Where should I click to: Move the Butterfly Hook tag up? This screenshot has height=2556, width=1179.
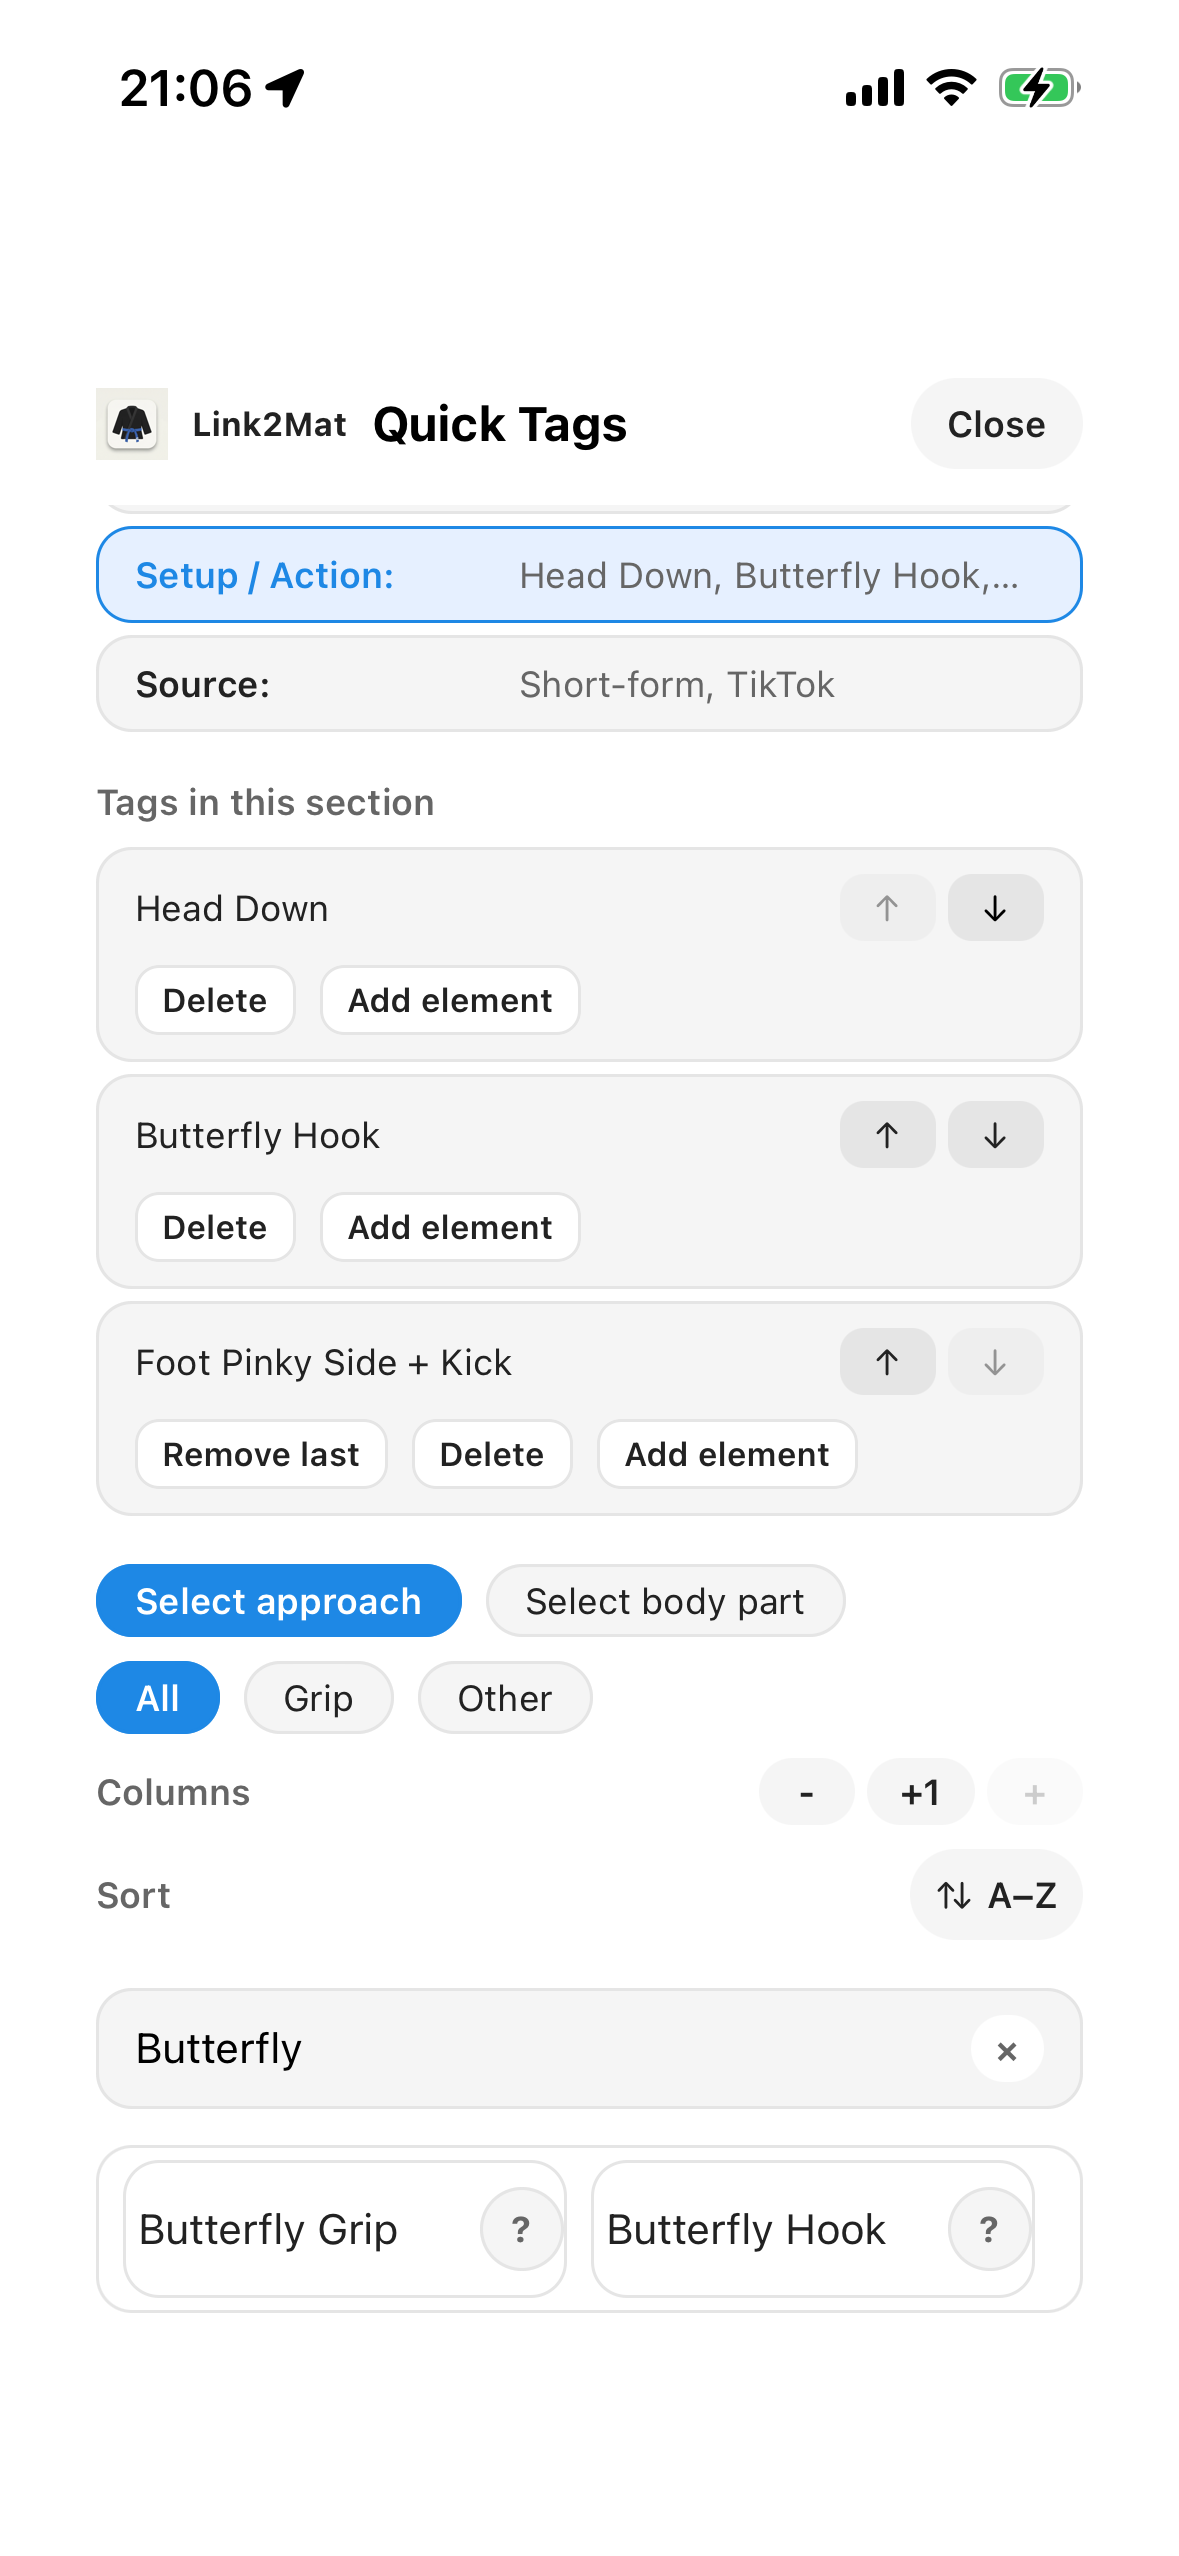coord(887,1134)
